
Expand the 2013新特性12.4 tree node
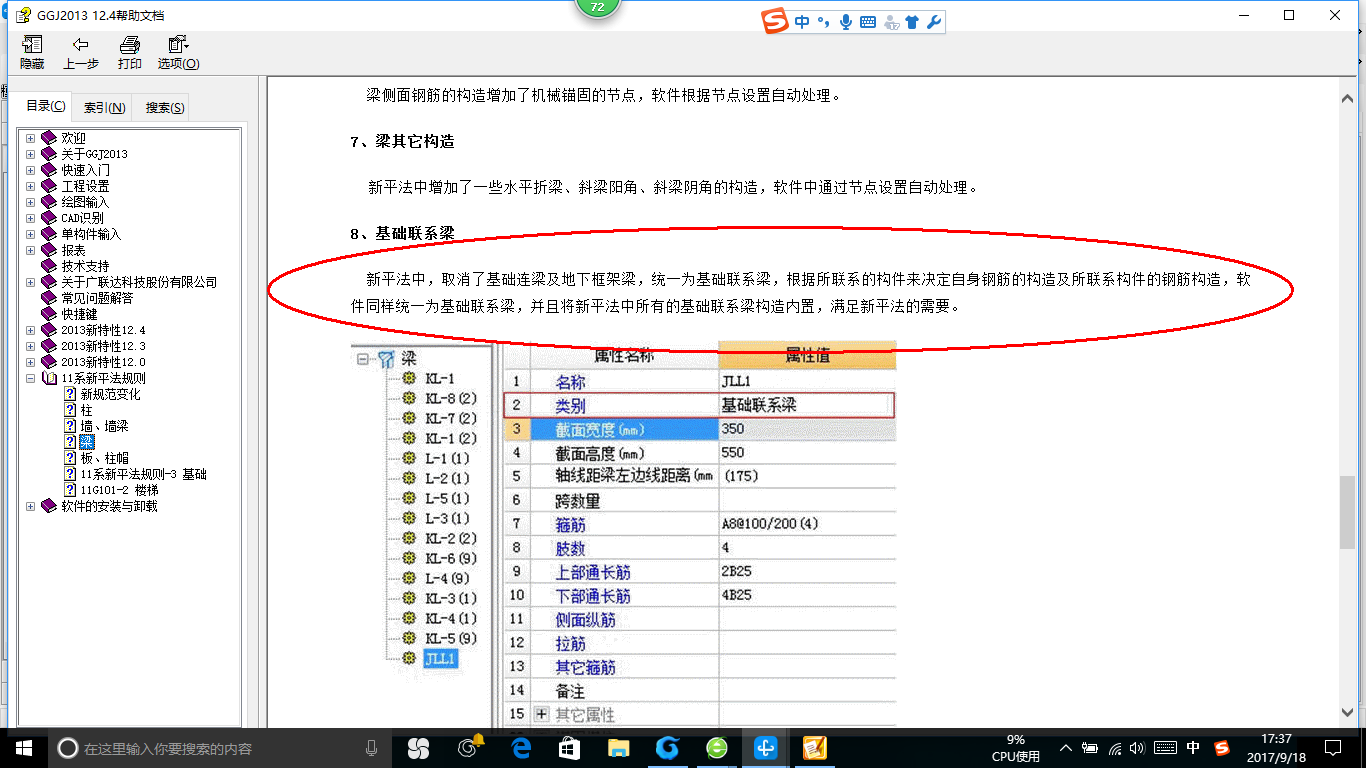point(30,330)
